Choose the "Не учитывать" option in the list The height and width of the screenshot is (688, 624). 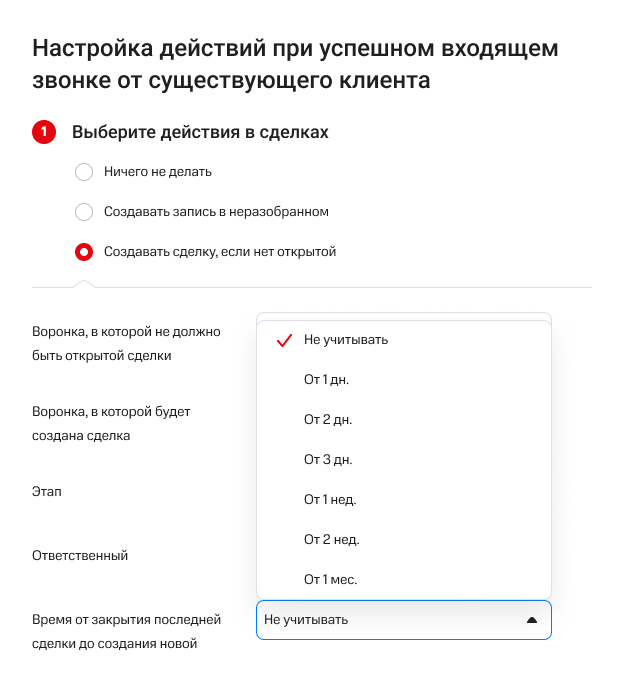click(346, 340)
